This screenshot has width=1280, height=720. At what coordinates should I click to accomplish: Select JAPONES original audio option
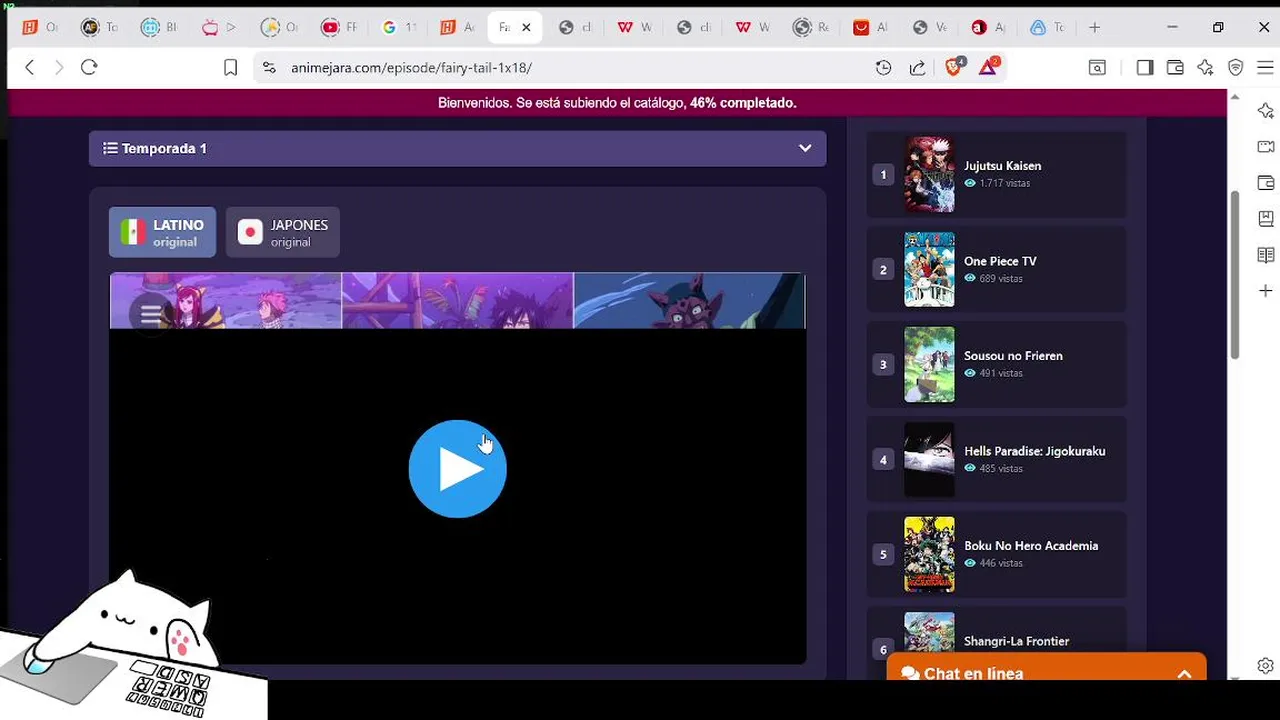[283, 232]
